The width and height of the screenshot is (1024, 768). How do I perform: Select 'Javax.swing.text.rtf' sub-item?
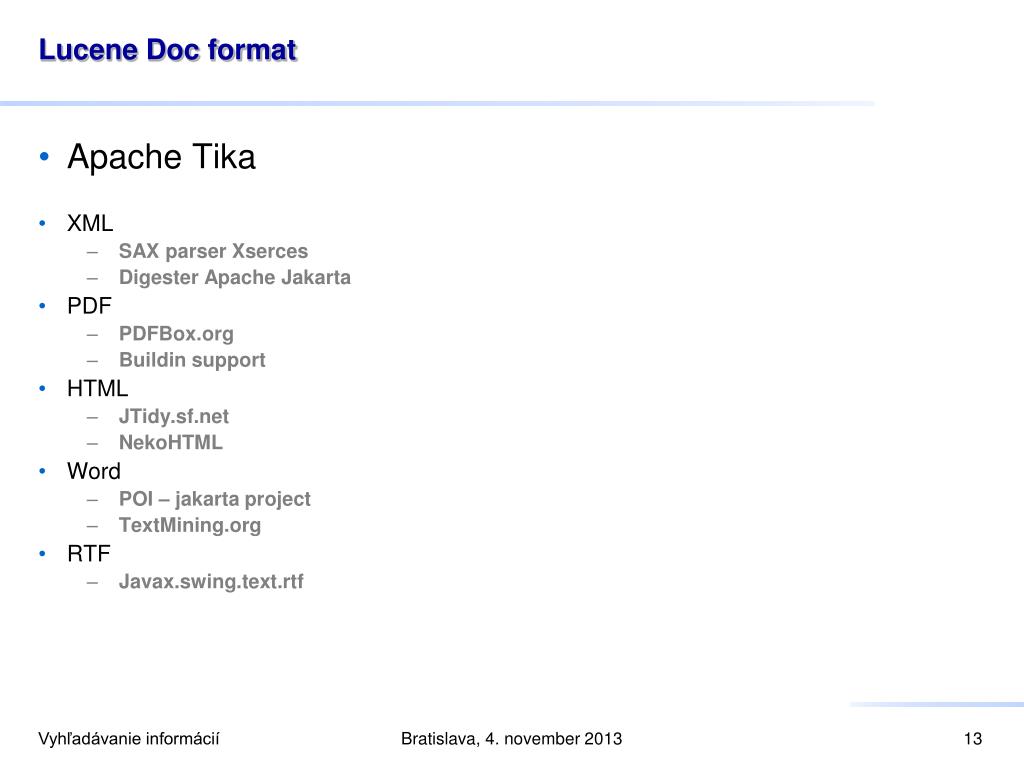pyautogui.click(x=211, y=581)
